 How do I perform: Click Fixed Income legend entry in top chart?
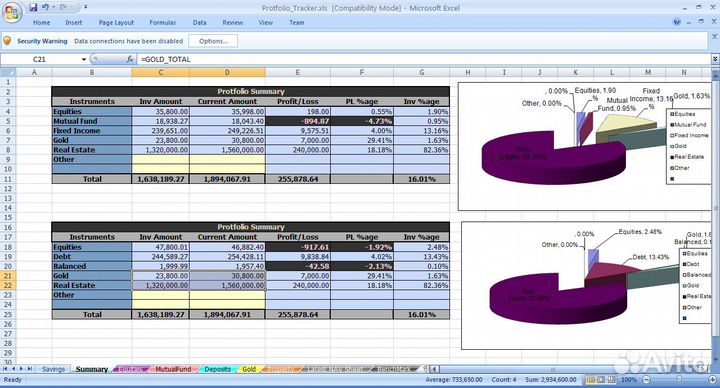pyautogui.click(x=689, y=135)
